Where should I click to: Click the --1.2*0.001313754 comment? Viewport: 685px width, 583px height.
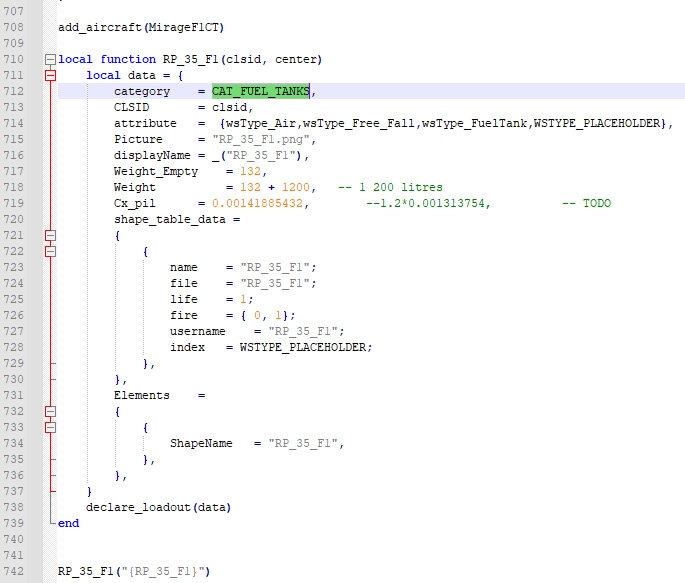pyautogui.click(x=429, y=204)
